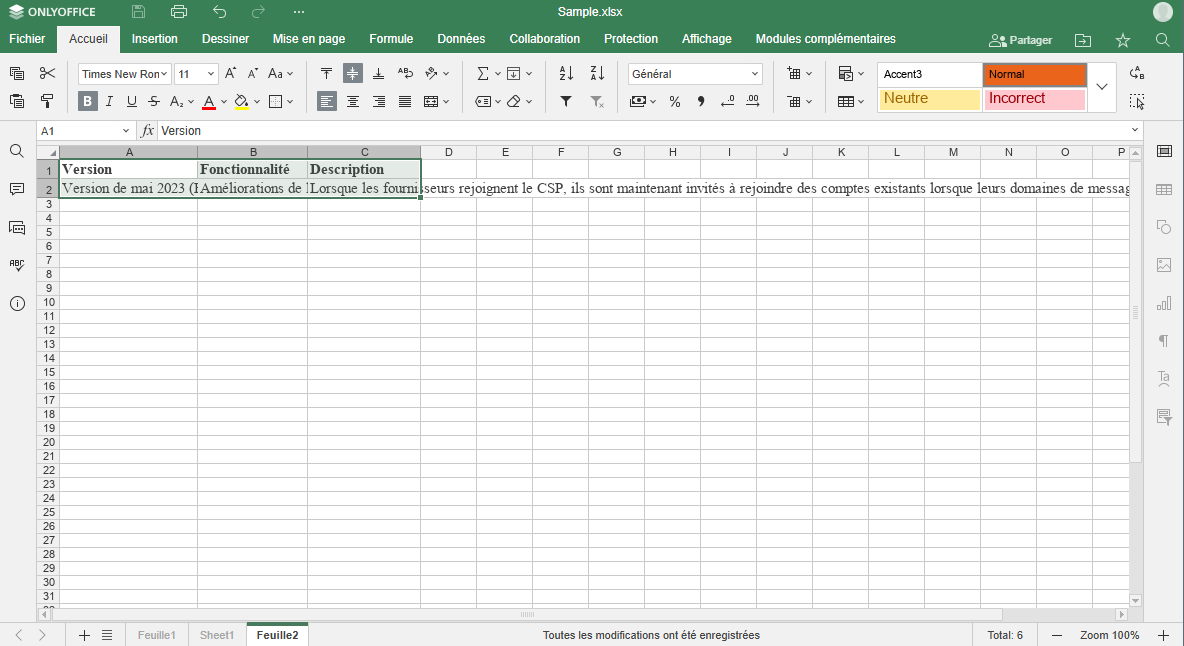Apply percent style formatting
The height and width of the screenshot is (646, 1184).
pos(675,101)
